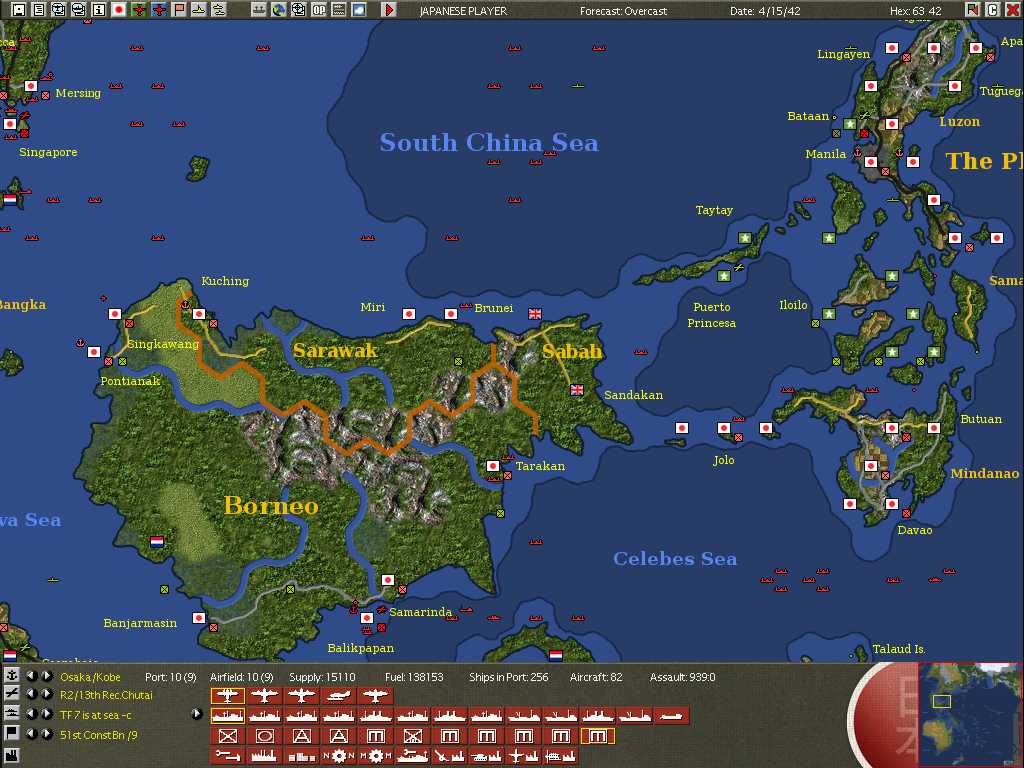
Task: Click the 51st ConstBn /9 unit name
Action: (99, 735)
